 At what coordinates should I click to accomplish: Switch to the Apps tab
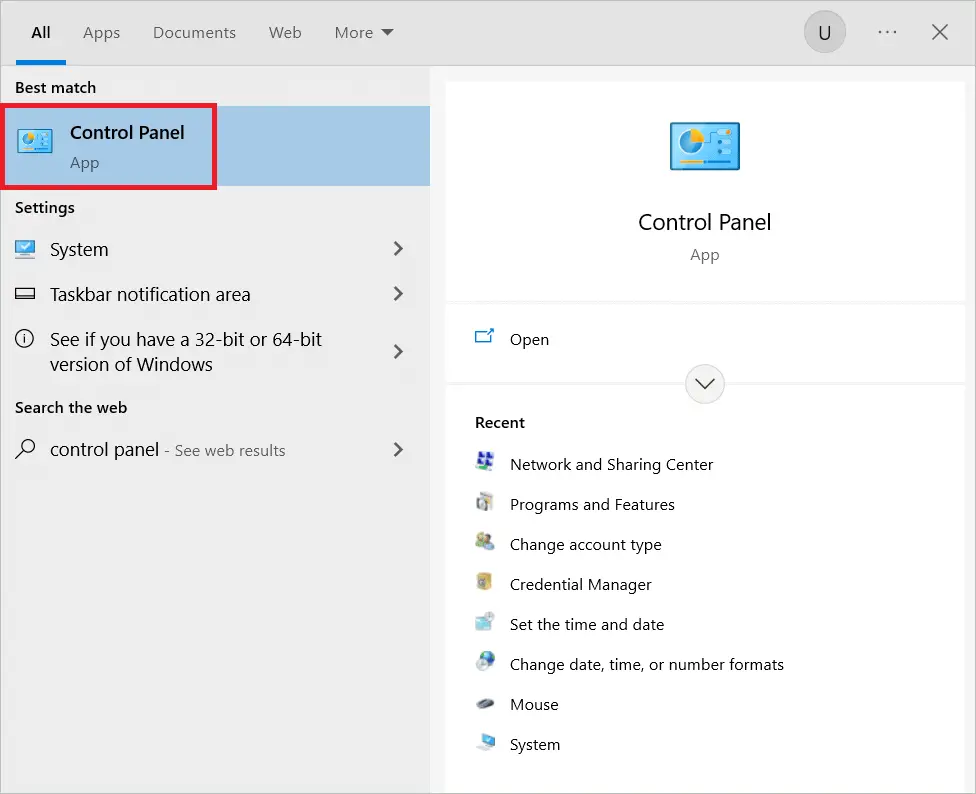pyautogui.click(x=101, y=32)
